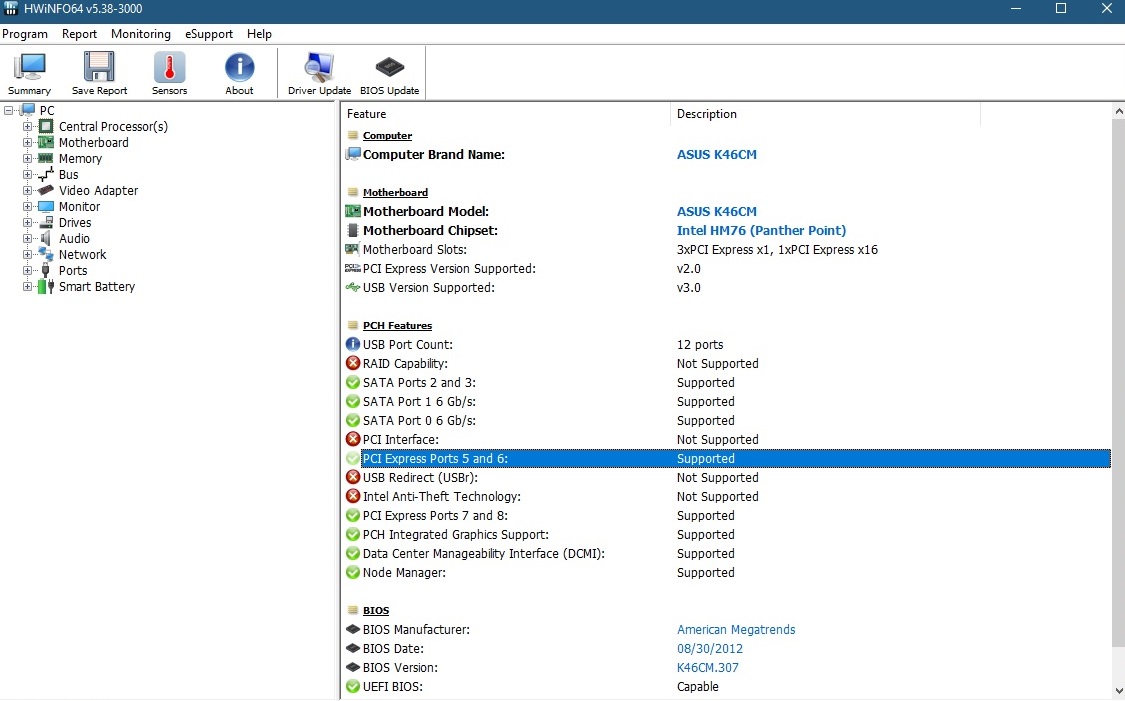The image size is (1125, 701).
Task: Click ASUS K46CM beside Computer Brand Name
Action: tap(717, 154)
